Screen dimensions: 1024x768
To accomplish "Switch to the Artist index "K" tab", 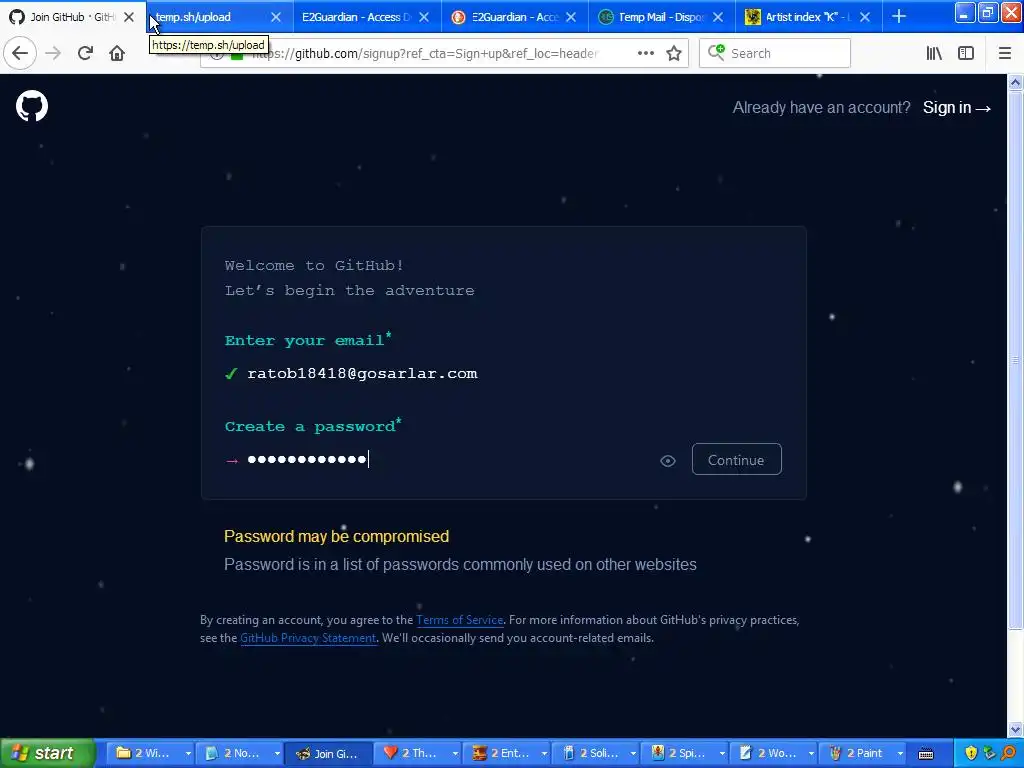I will tap(807, 17).
